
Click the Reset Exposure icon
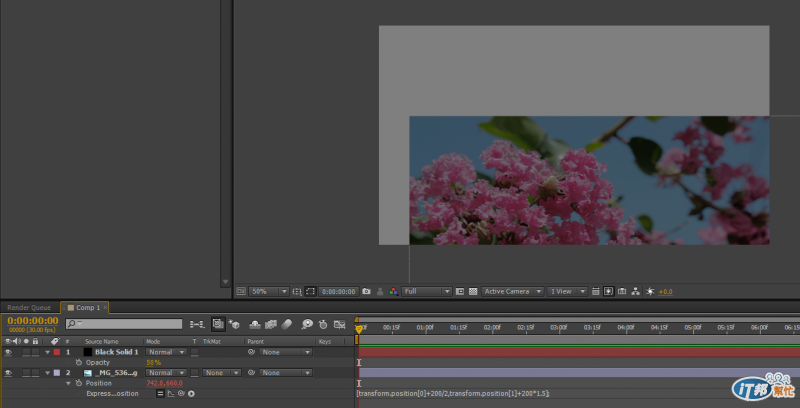650,291
